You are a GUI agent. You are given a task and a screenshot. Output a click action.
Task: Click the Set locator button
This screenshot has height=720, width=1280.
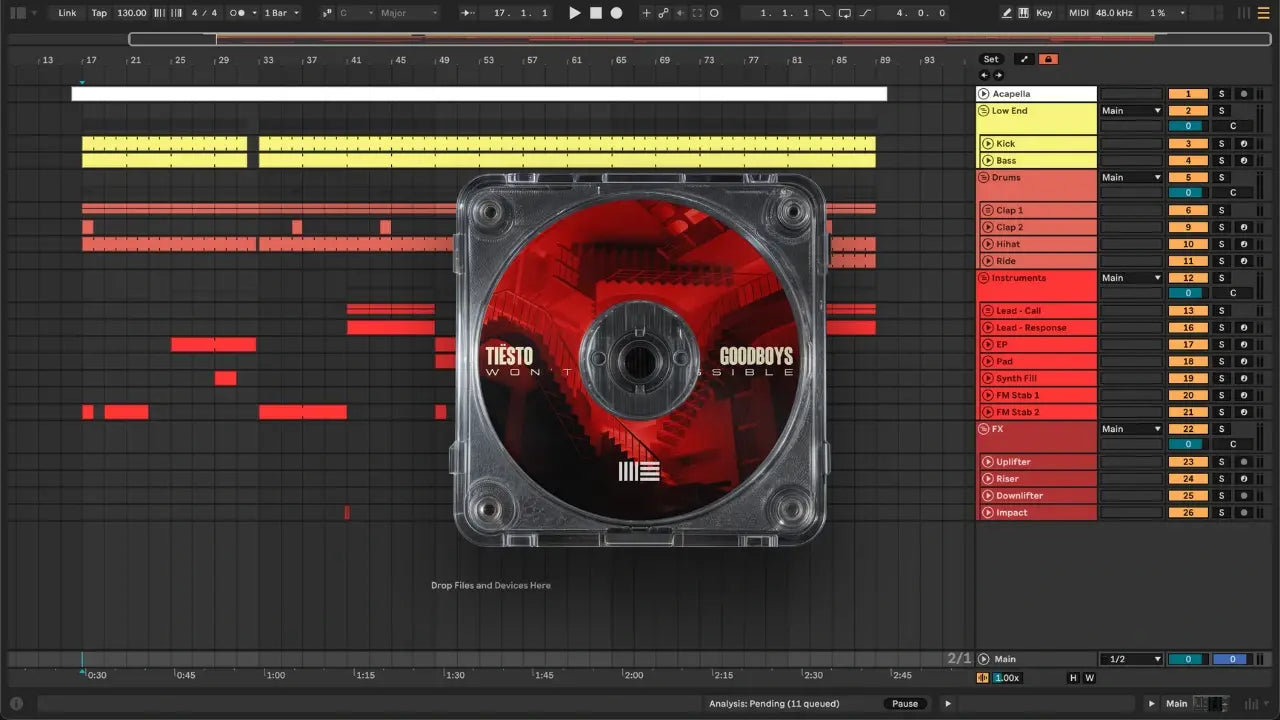tap(991, 59)
